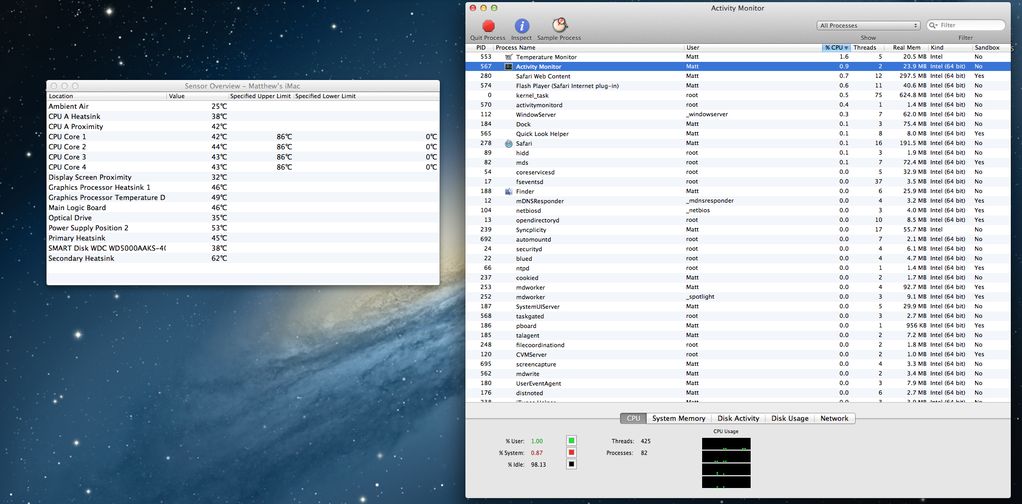This screenshot has height=504, width=1022.
Task: Show the Network tab
Action: pyautogui.click(x=834, y=418)
